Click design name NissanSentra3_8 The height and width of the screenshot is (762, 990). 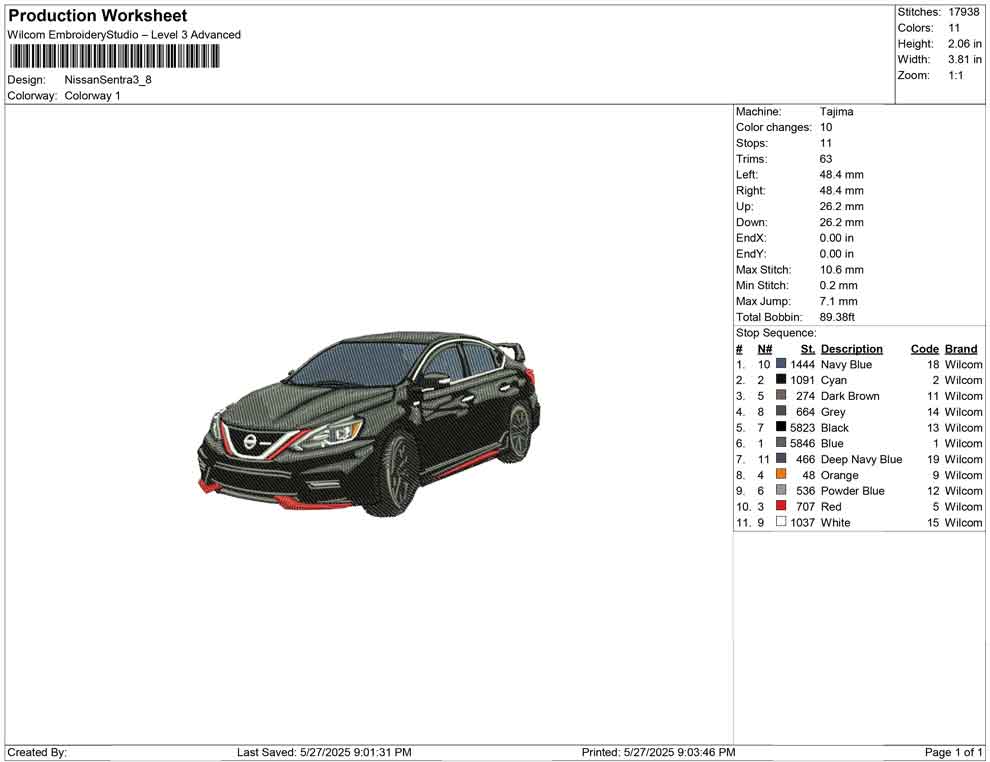(108, 80)
